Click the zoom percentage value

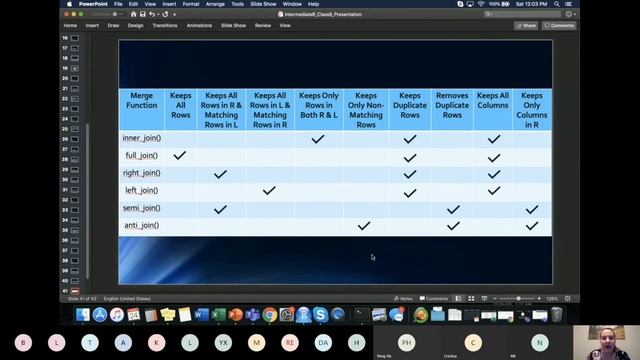[552, 299]
